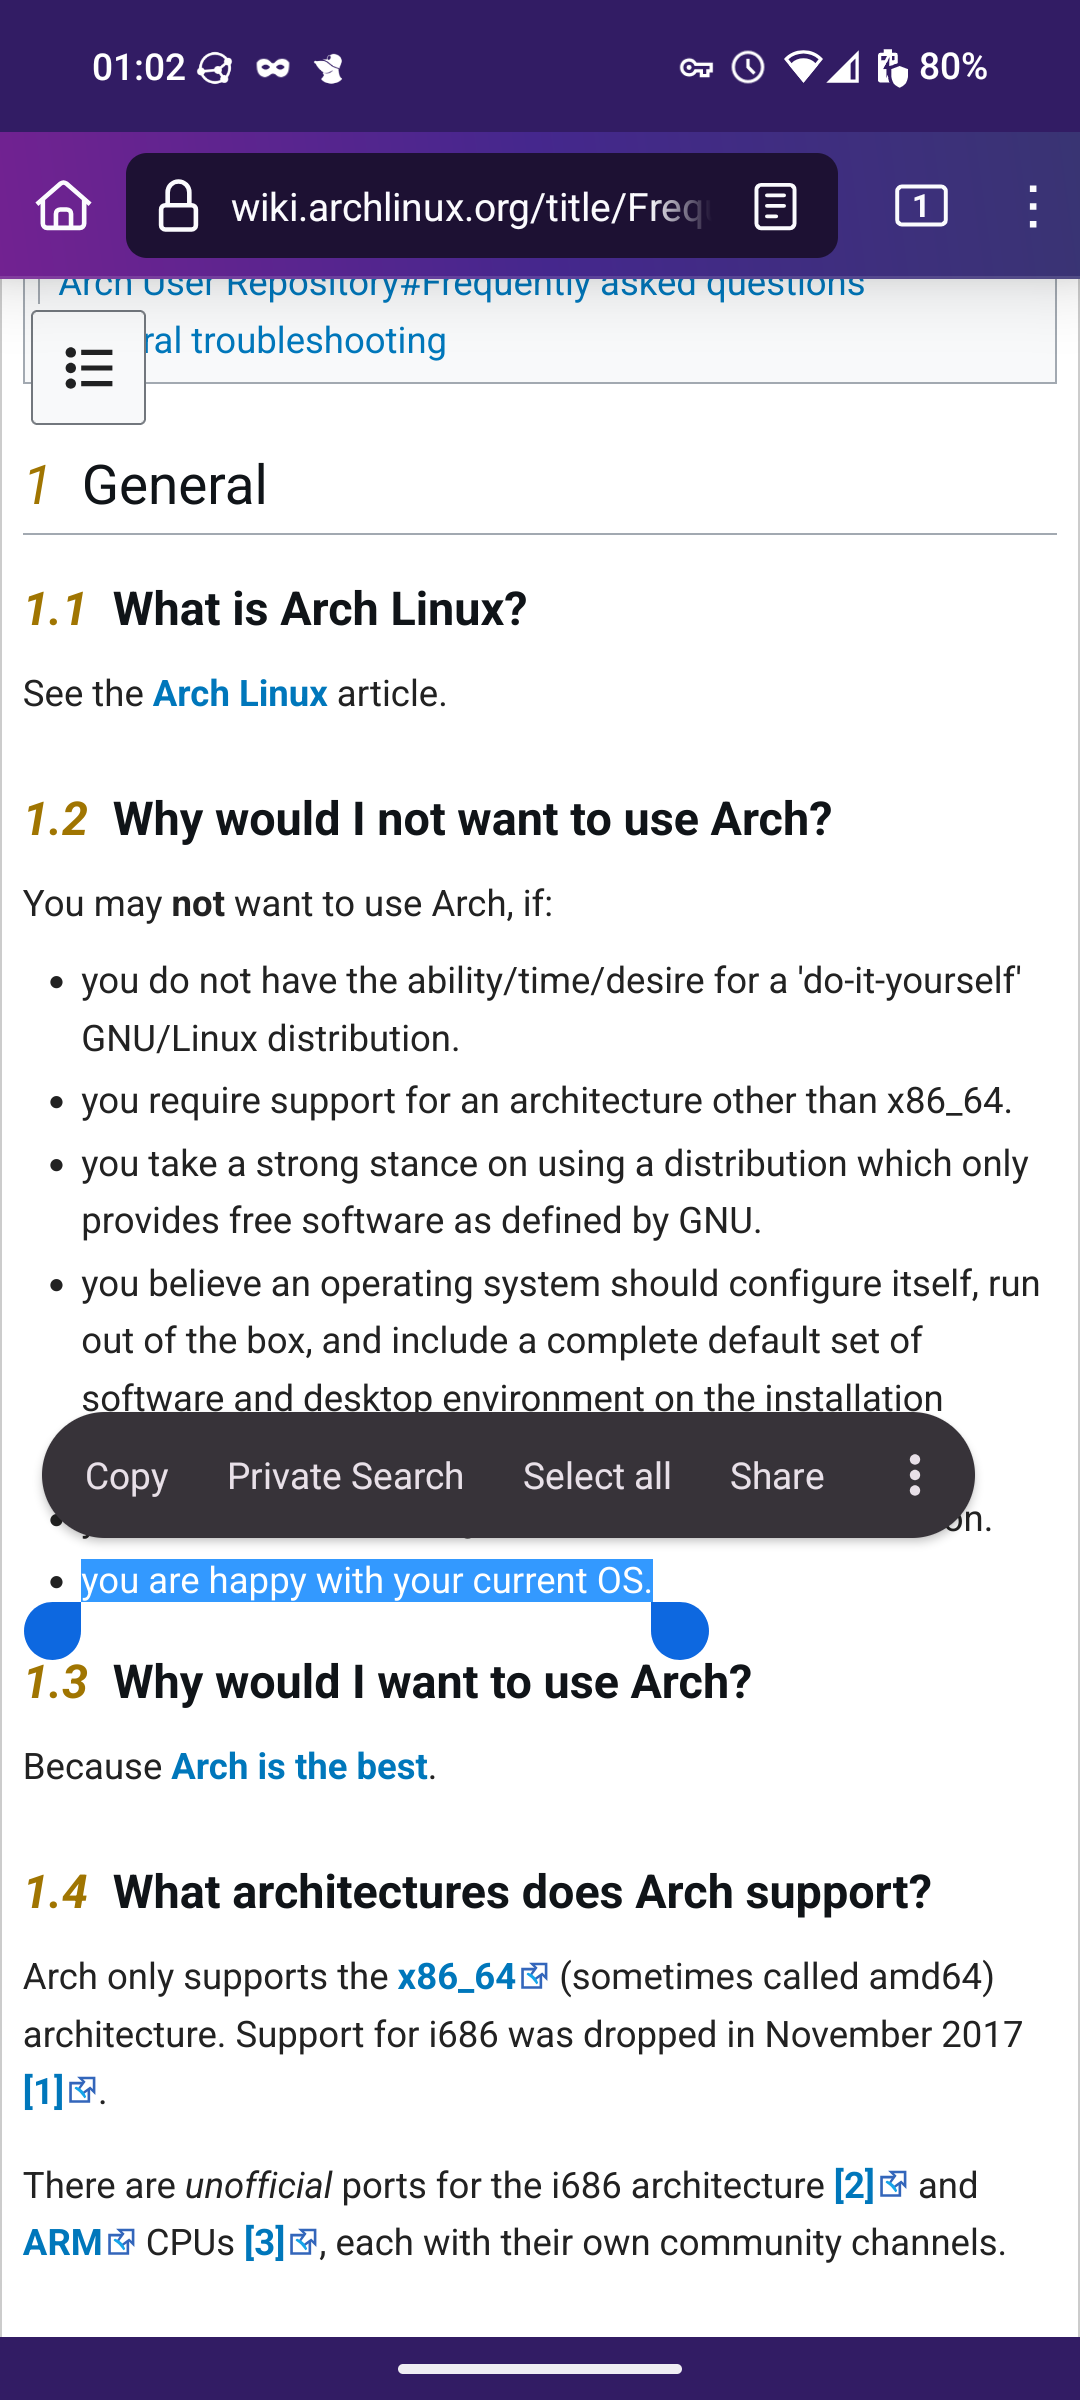
Task: Tap the right selection handle
Action: pos(680,1630)
